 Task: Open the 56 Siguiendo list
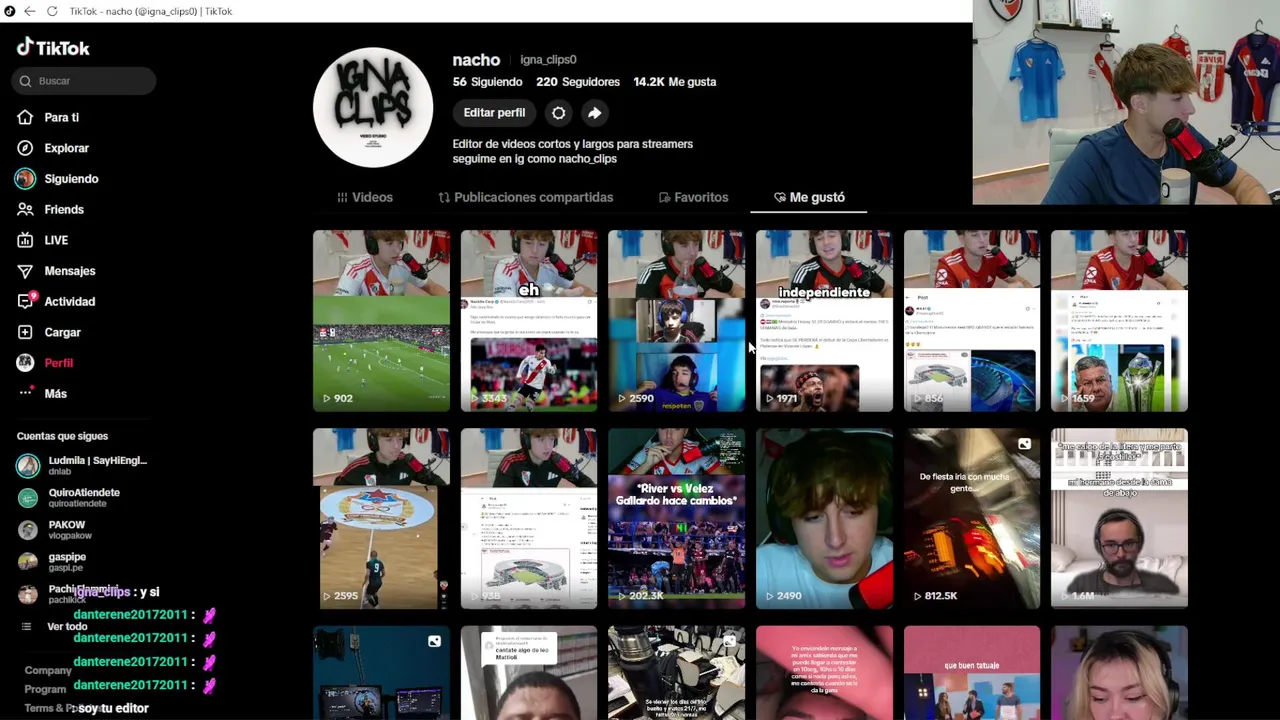pyautogui.click(x=487, y=82)
